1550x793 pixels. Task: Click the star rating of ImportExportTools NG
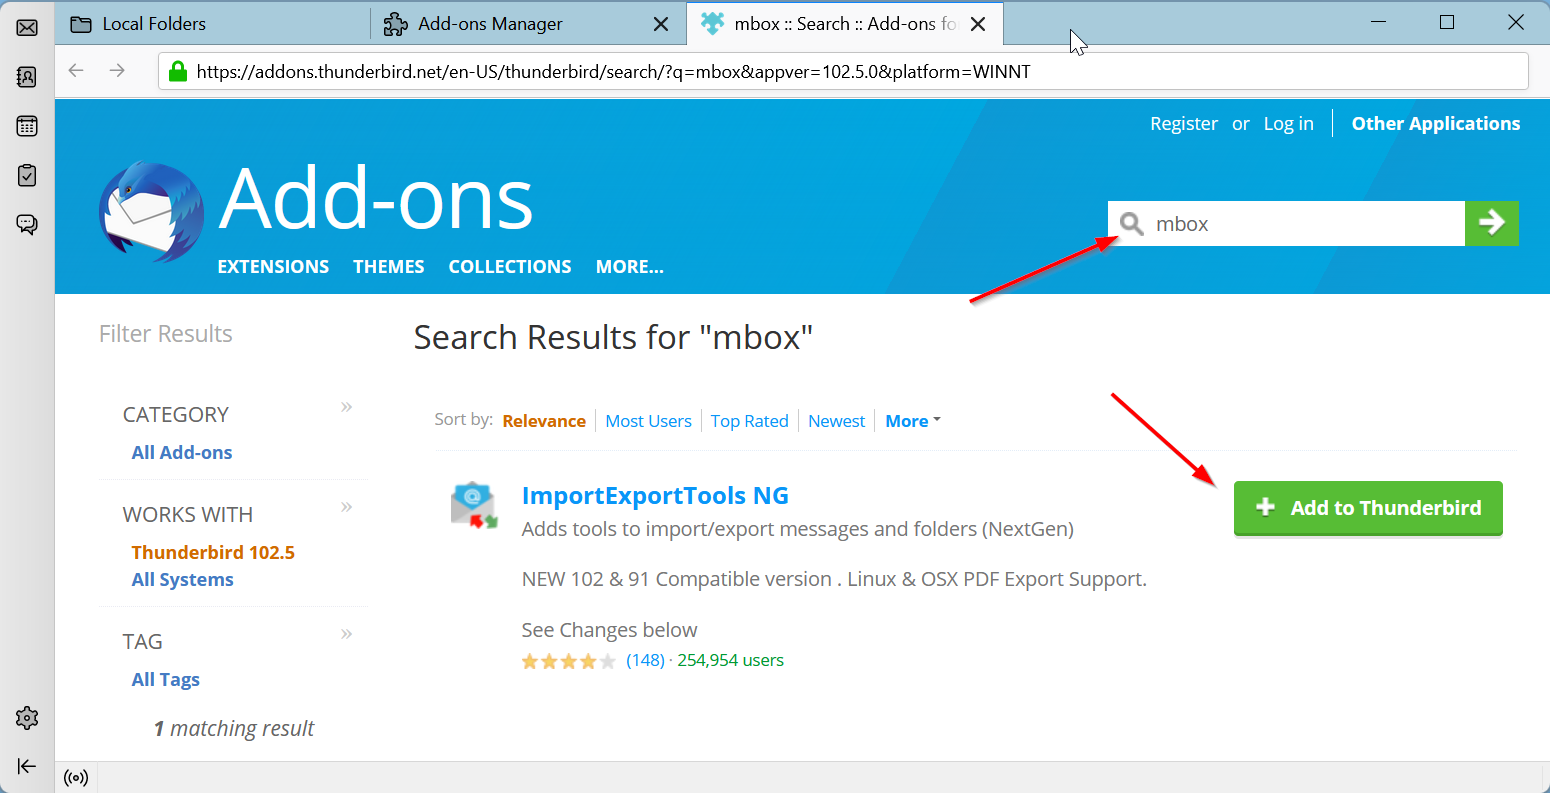coord(568,661)
